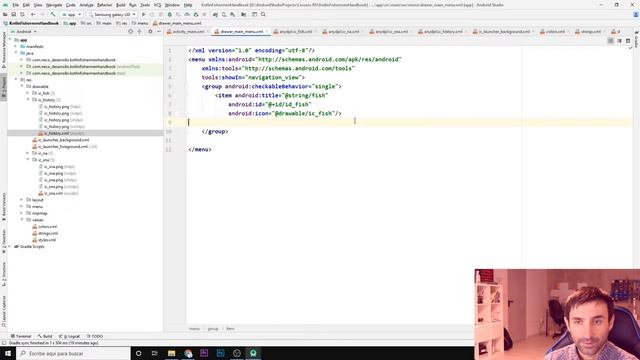Click the scroll-from-source target icon
This screenshot has width=640, height=360.
click(x=131, y=31)
